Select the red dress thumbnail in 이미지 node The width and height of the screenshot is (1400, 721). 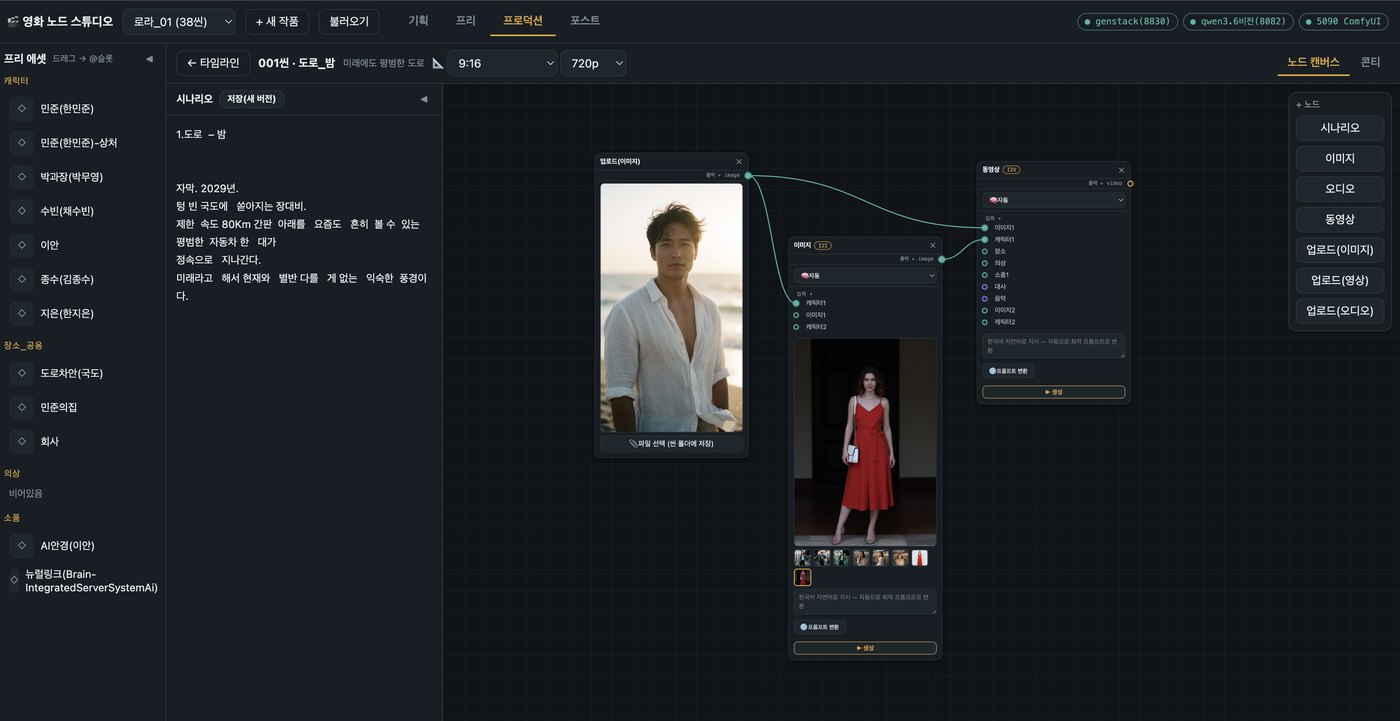[x=919, y=558]
